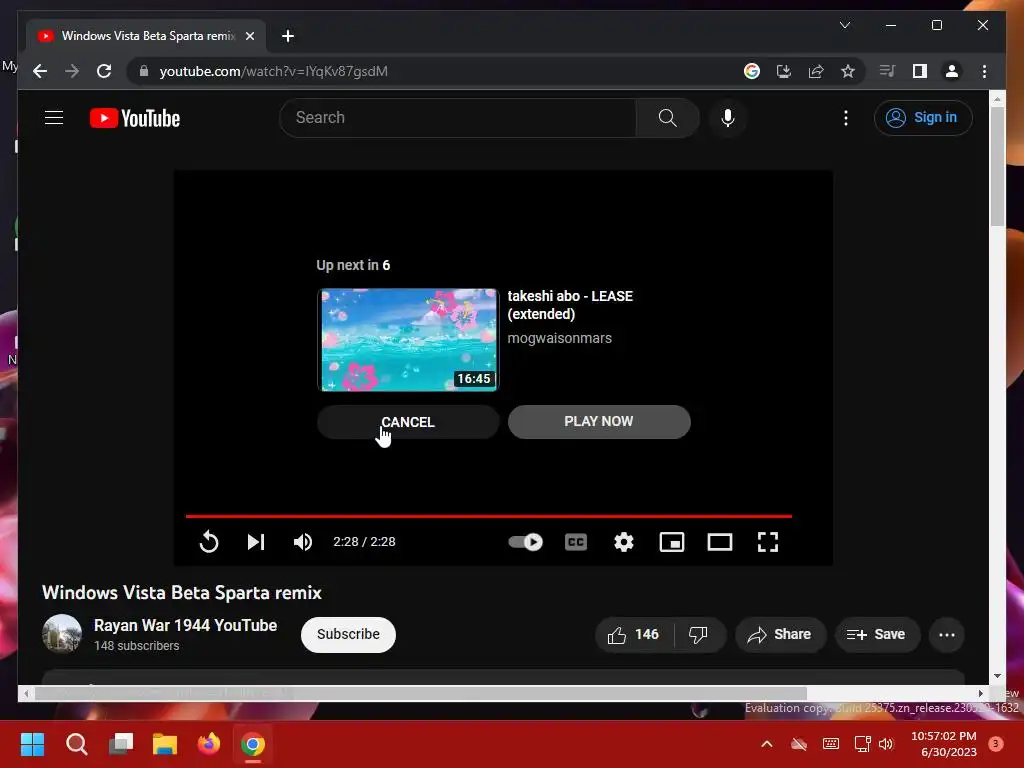Go to YouTube home via logo
This screenshot has width=1024, height=768.
[x=135, y=118]
